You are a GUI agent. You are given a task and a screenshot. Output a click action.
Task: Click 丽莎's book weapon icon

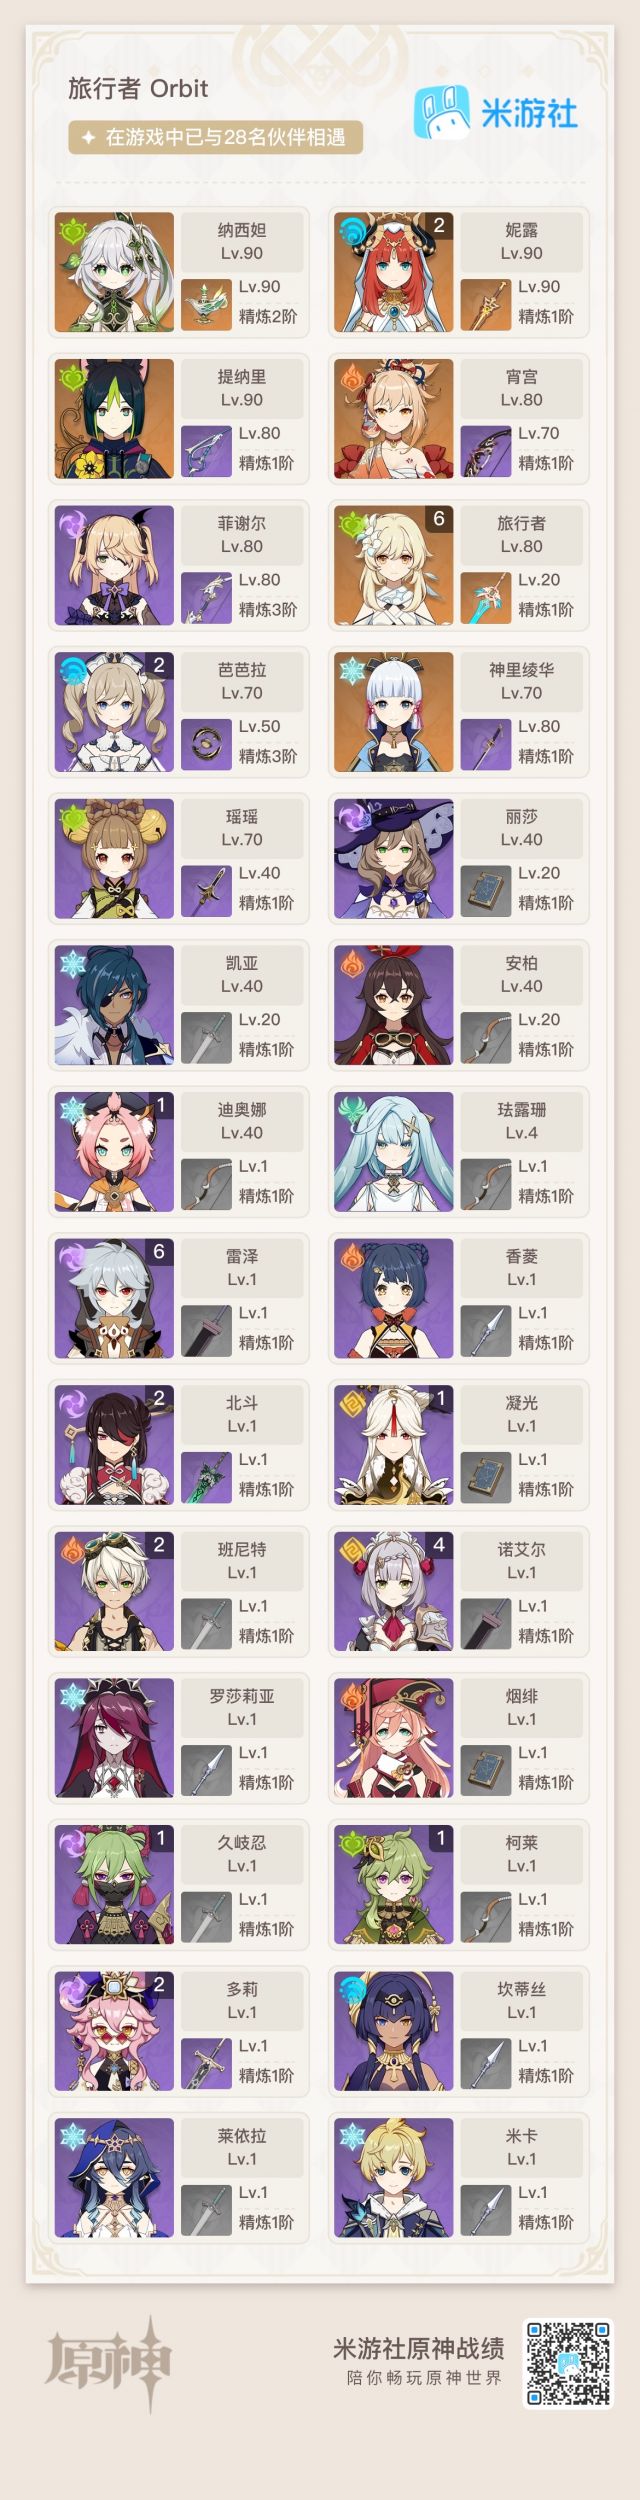pos(486,892)
